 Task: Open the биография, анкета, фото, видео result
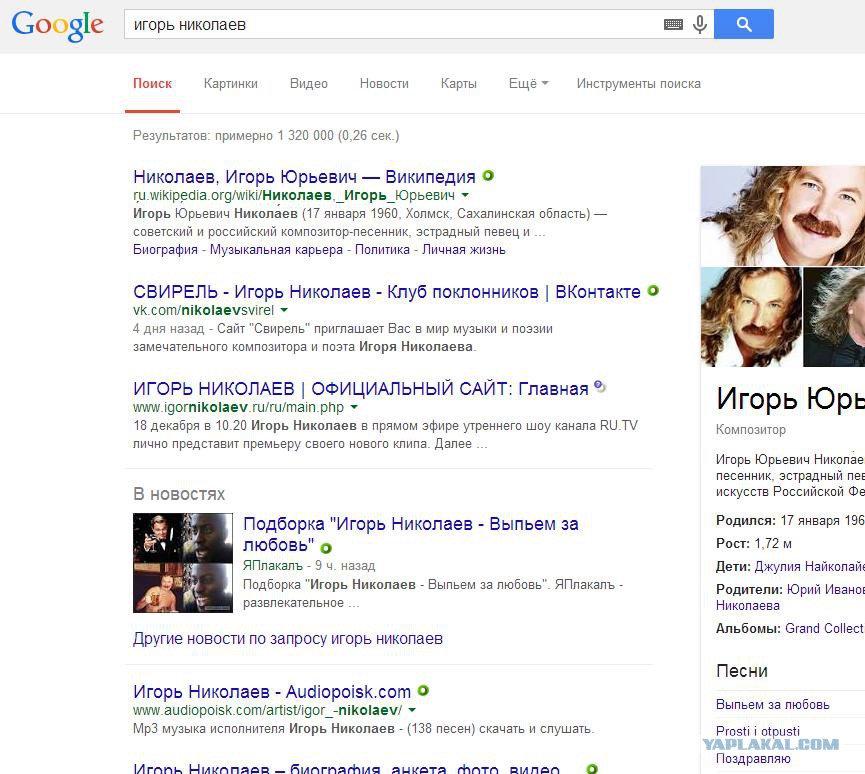click(x=346, y=768)
